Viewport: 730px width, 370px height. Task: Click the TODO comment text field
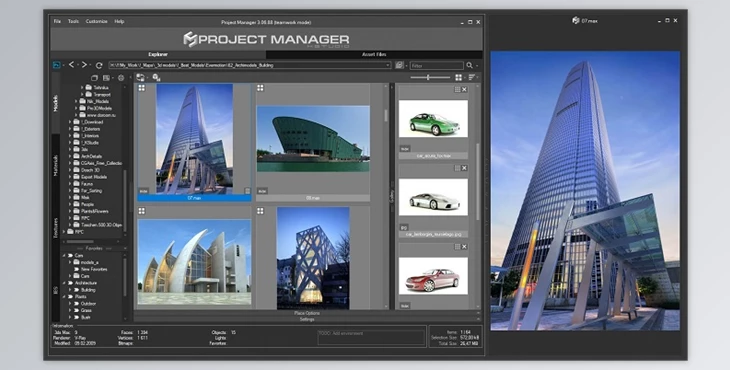click(372, 337)
